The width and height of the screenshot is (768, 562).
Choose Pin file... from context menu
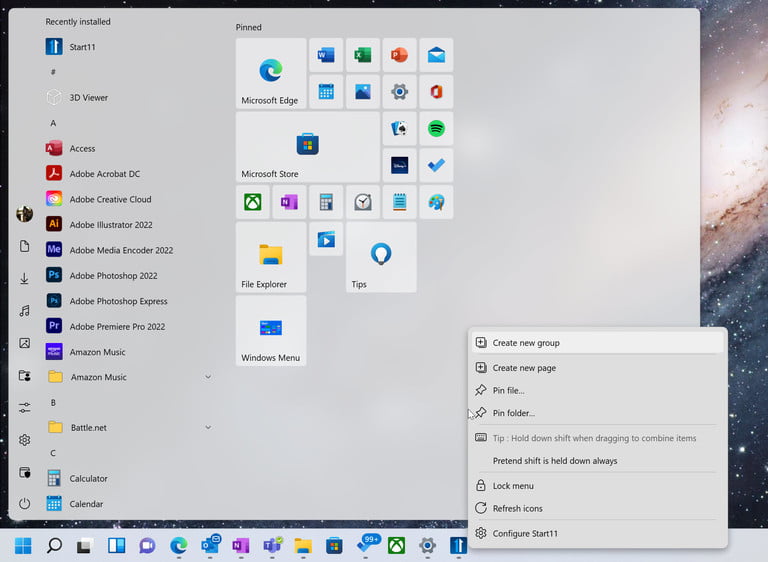[x=598, y=391]
